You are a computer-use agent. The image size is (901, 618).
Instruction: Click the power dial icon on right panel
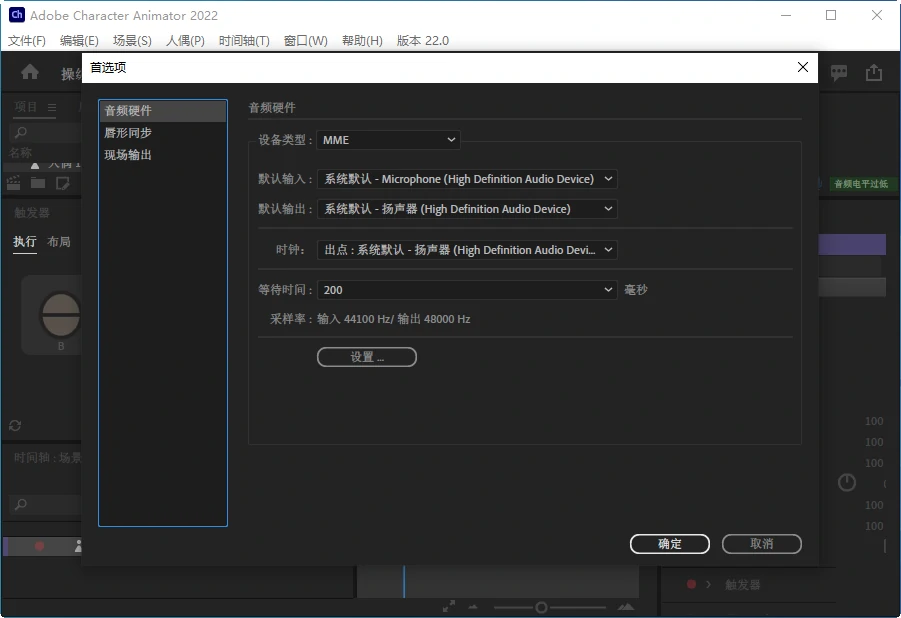[x=847, y=483]
